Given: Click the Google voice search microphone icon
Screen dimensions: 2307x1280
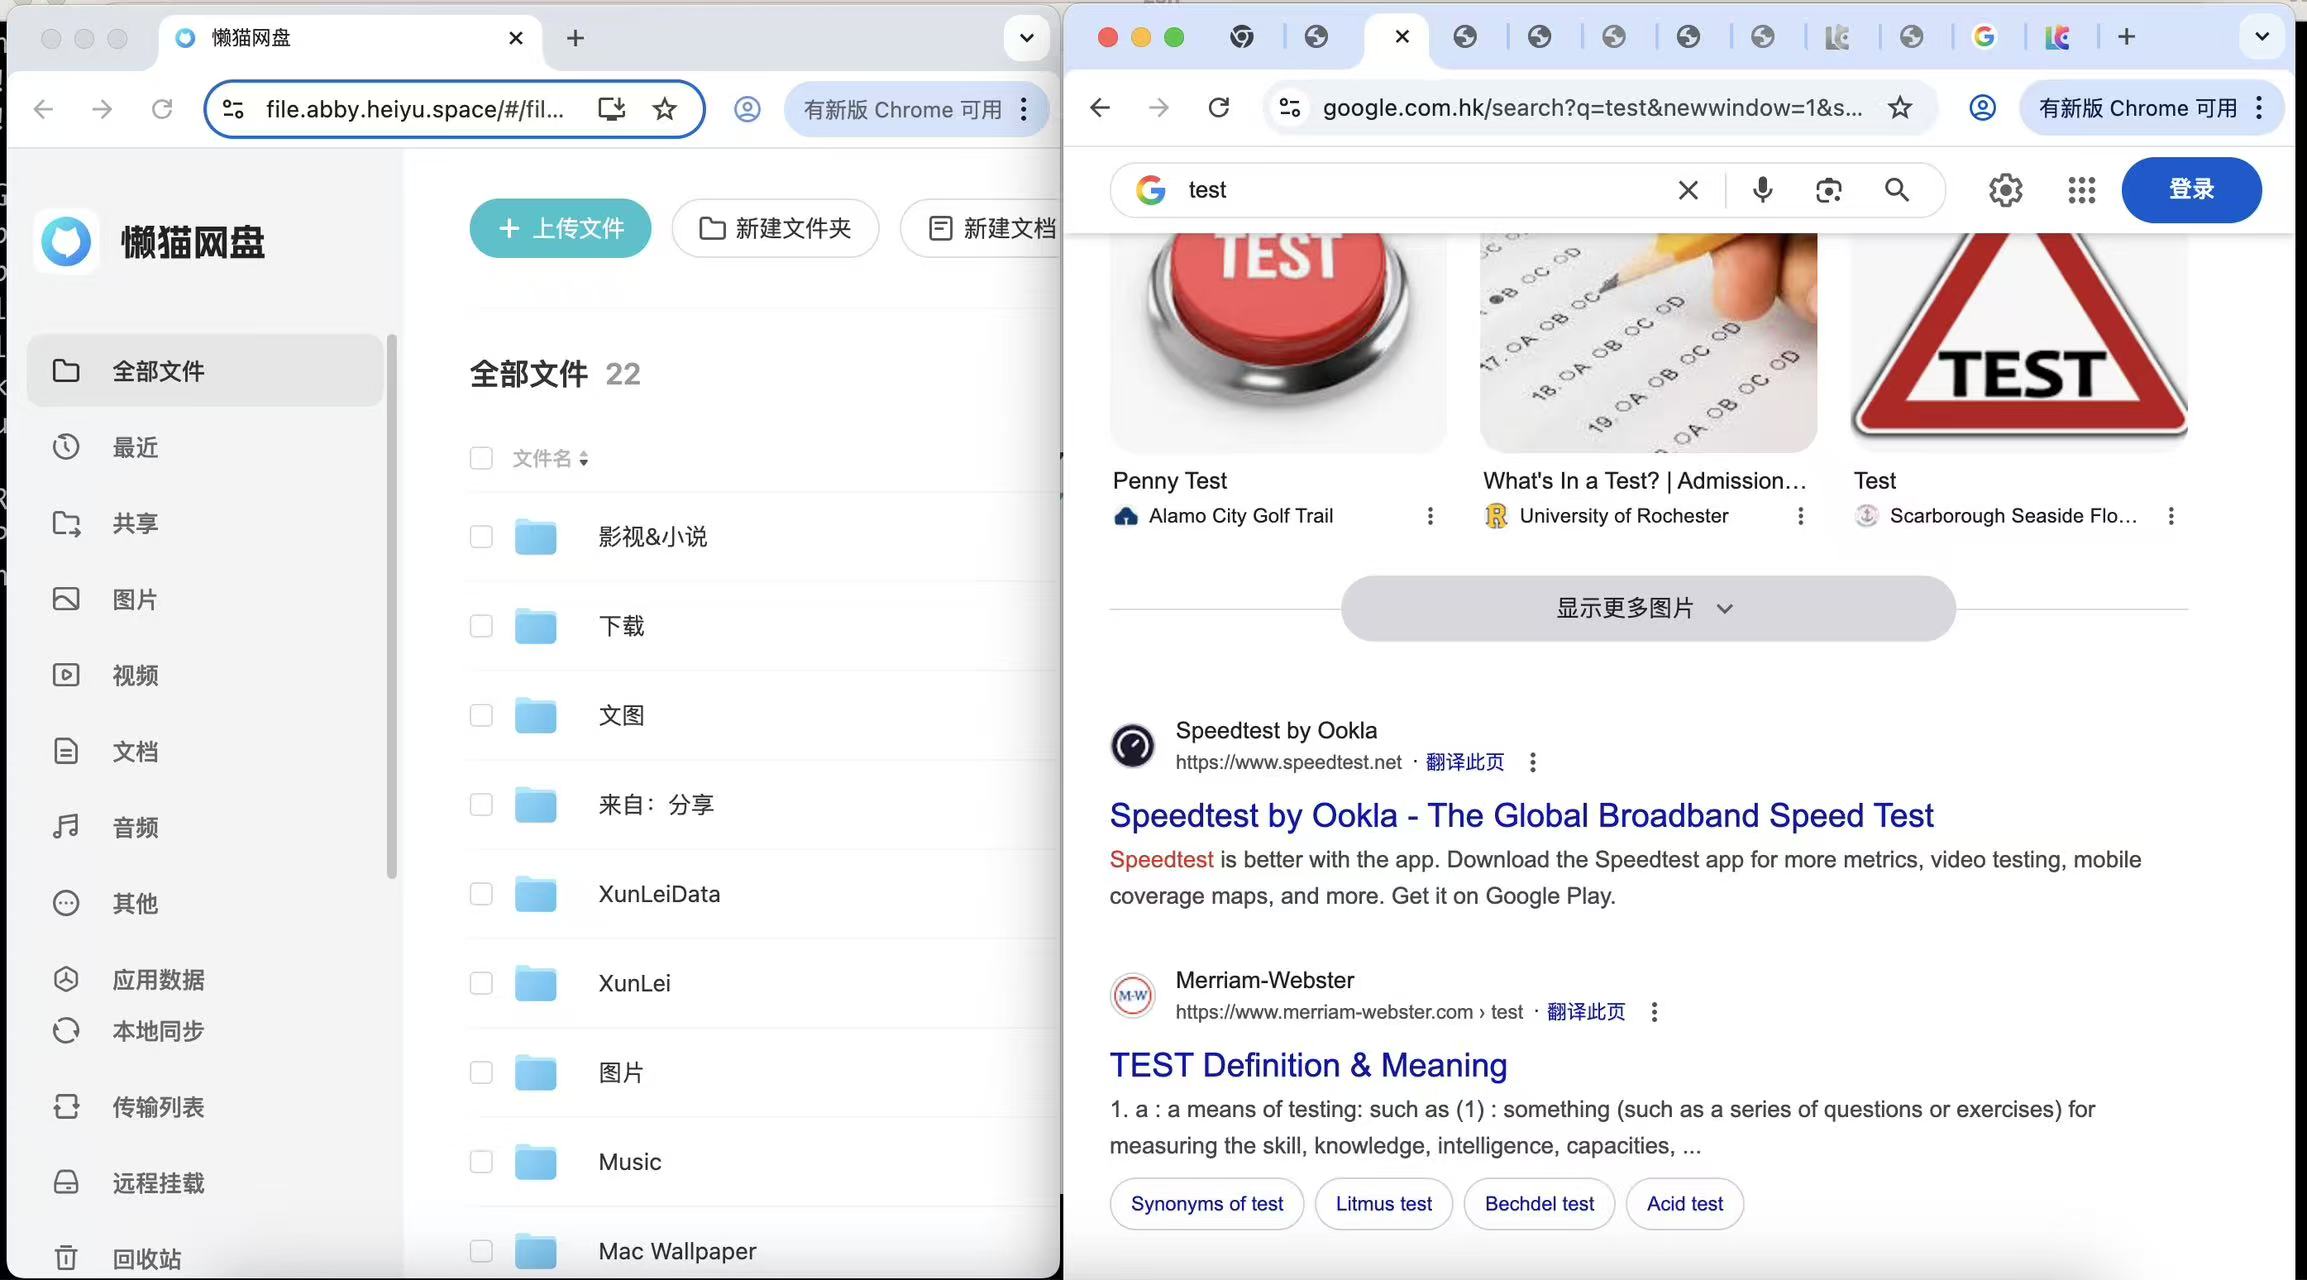Looking at the screenshot, I should pyautogui.click(x=1762, y=189).
